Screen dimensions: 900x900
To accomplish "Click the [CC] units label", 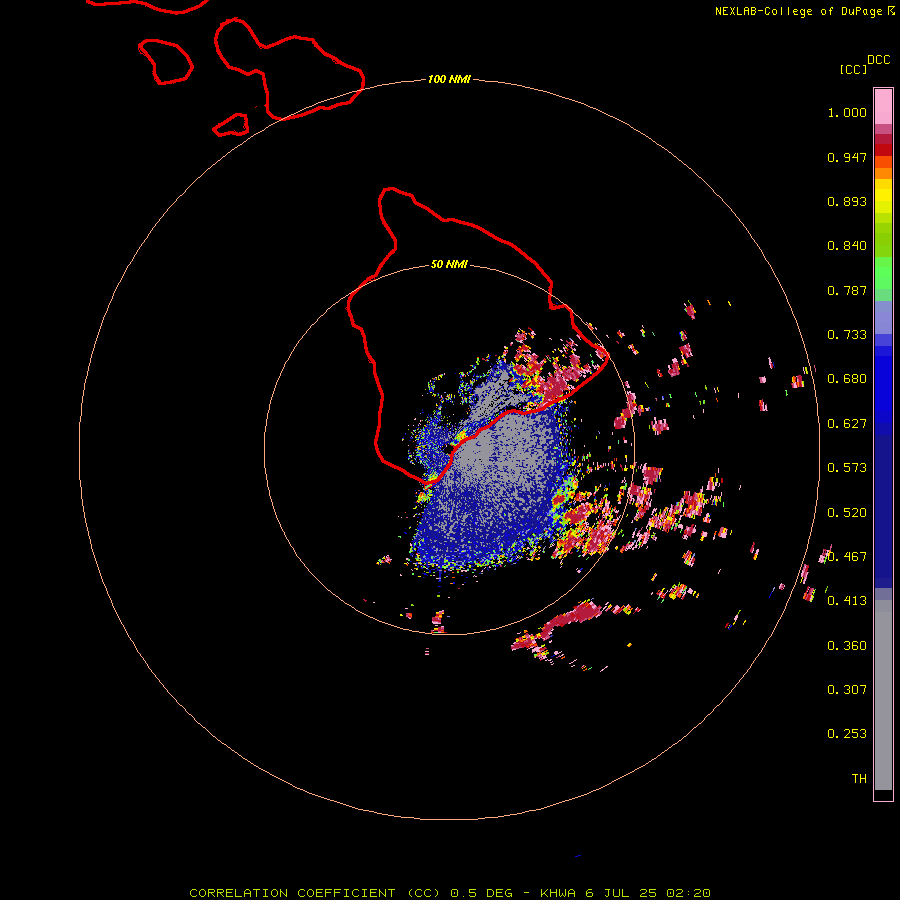I will click(853, 69).
